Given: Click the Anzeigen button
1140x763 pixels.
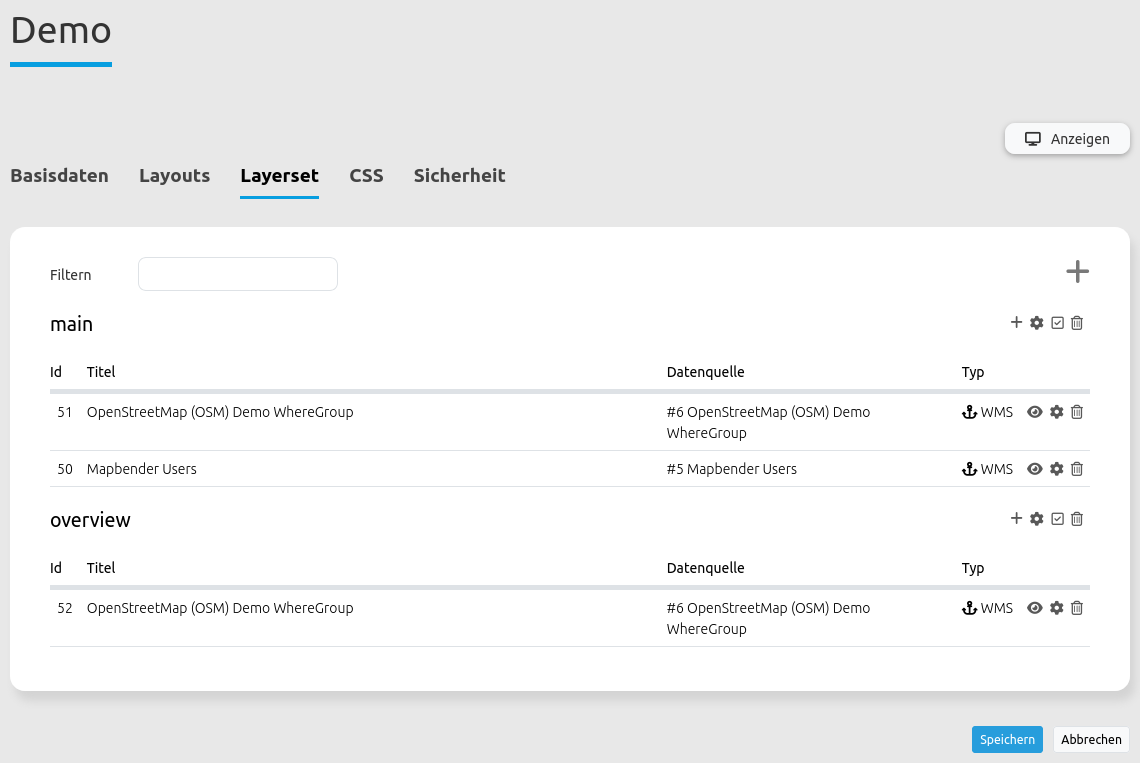Looking at the screenshot, I should tap(1067, 139).
